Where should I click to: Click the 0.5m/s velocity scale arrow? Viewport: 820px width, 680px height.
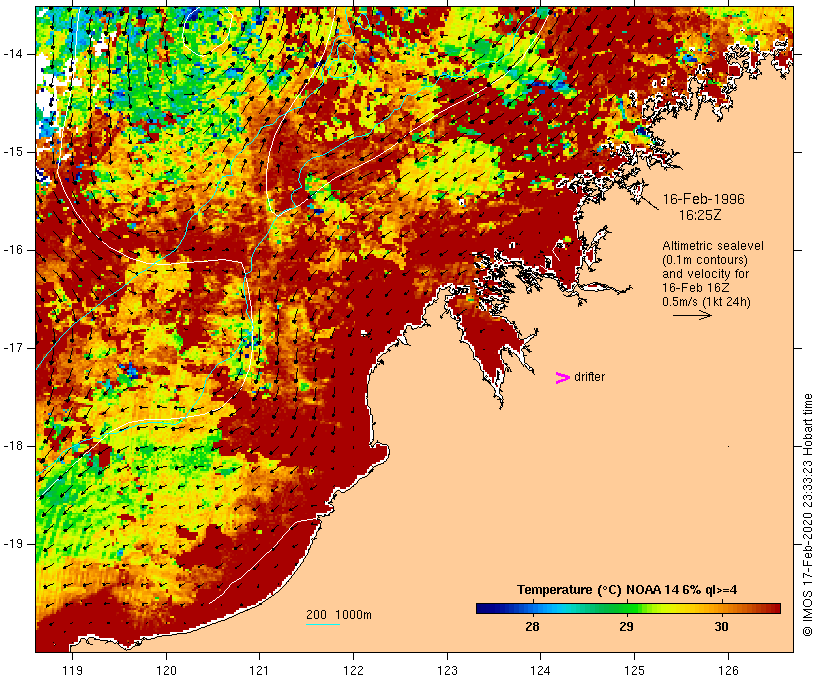(692, 315)
